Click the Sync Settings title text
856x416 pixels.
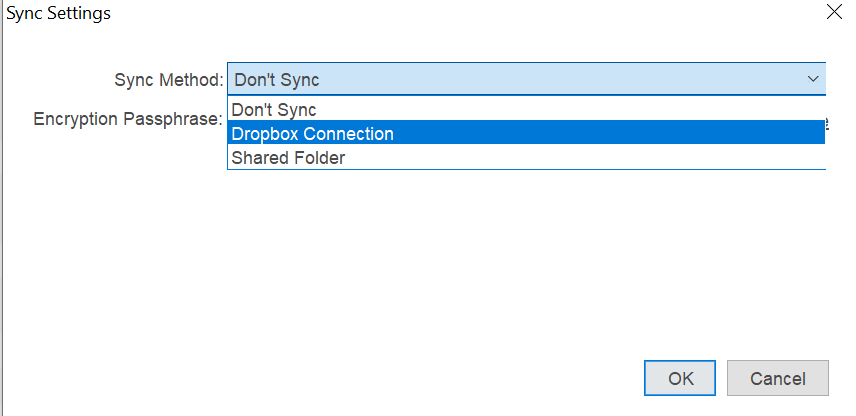click(x=58, y=13)
